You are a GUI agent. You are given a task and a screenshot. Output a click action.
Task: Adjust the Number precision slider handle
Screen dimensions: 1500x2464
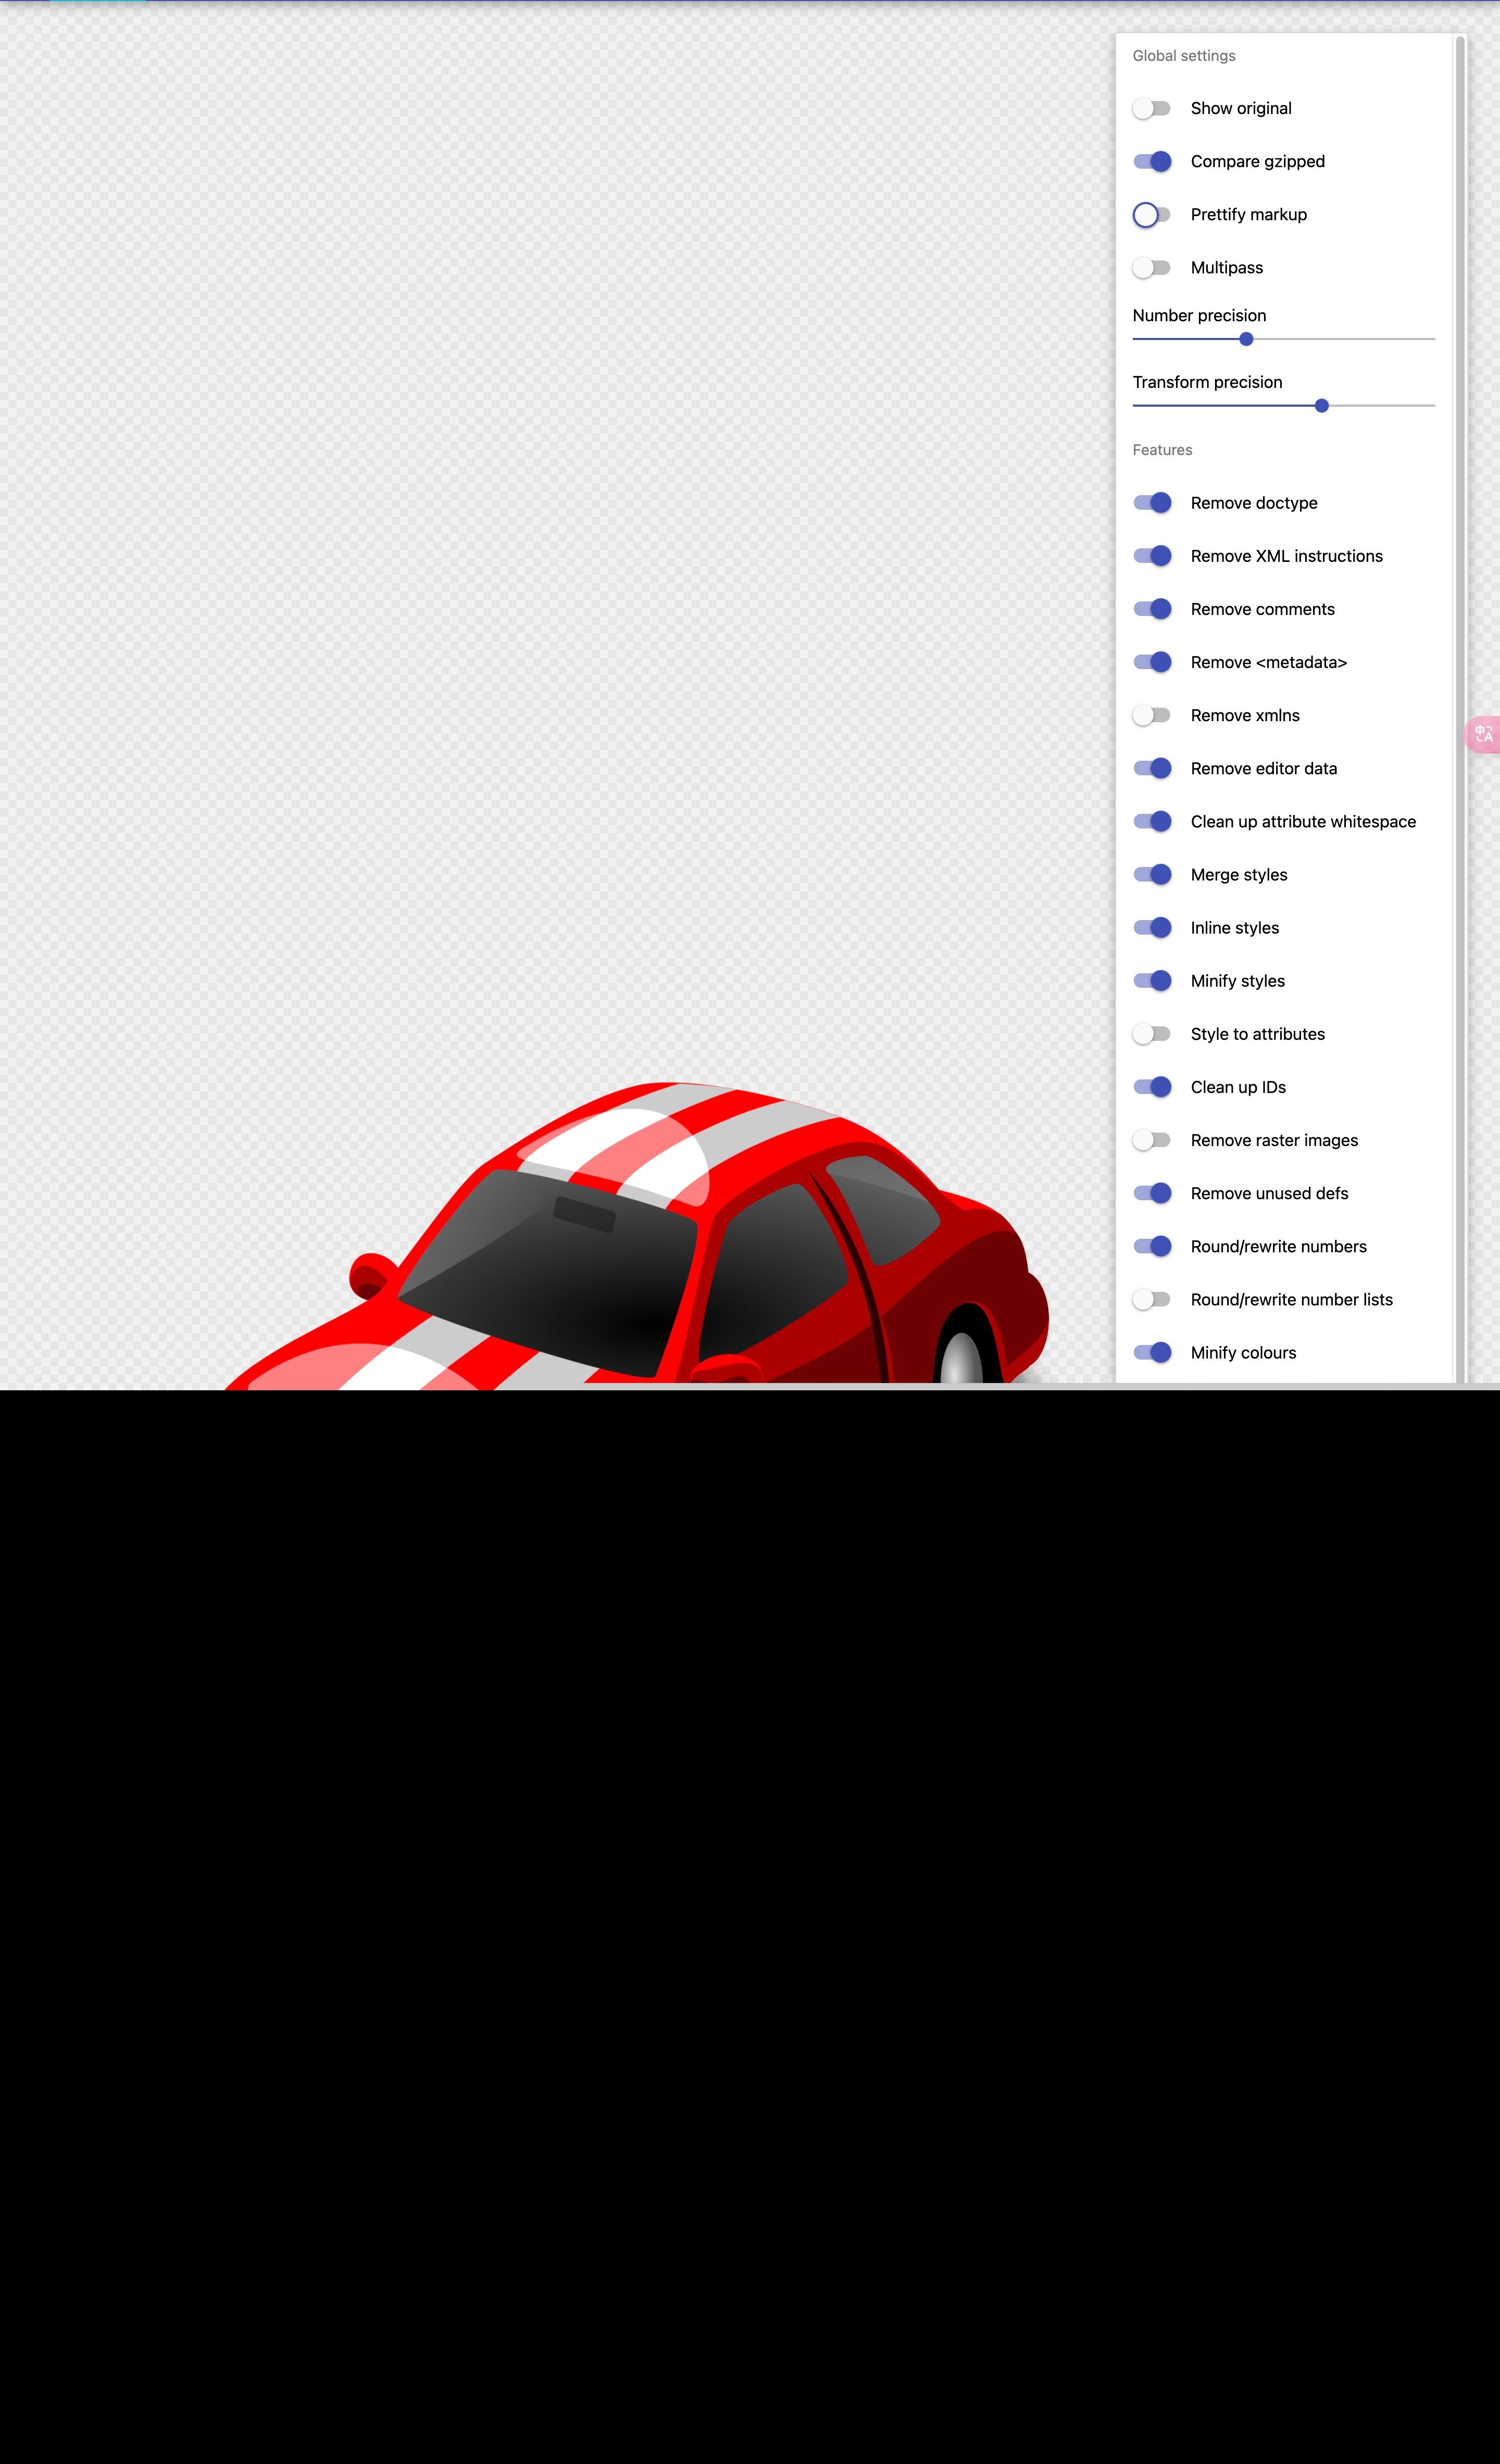[1246, 339]
